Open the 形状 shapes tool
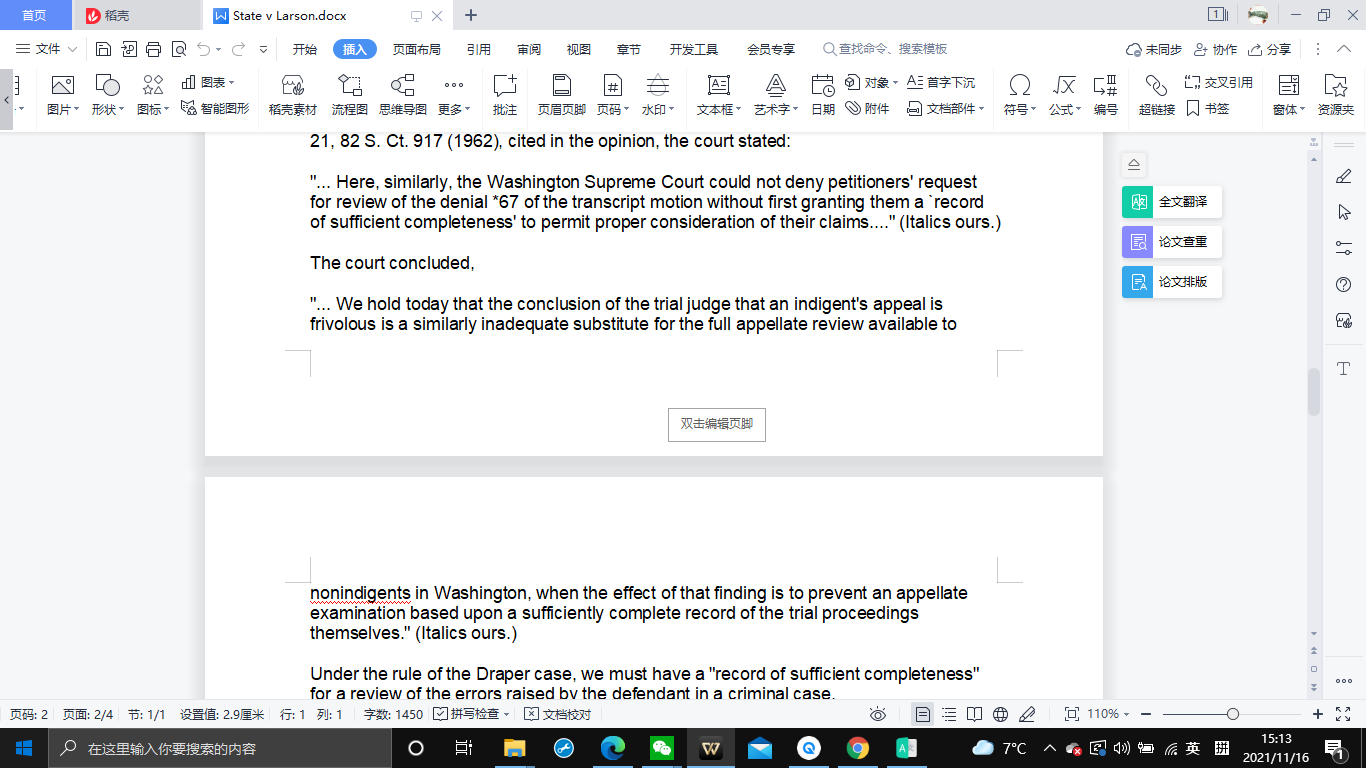This screenshot has width=1366, height=768. point(107,95)
